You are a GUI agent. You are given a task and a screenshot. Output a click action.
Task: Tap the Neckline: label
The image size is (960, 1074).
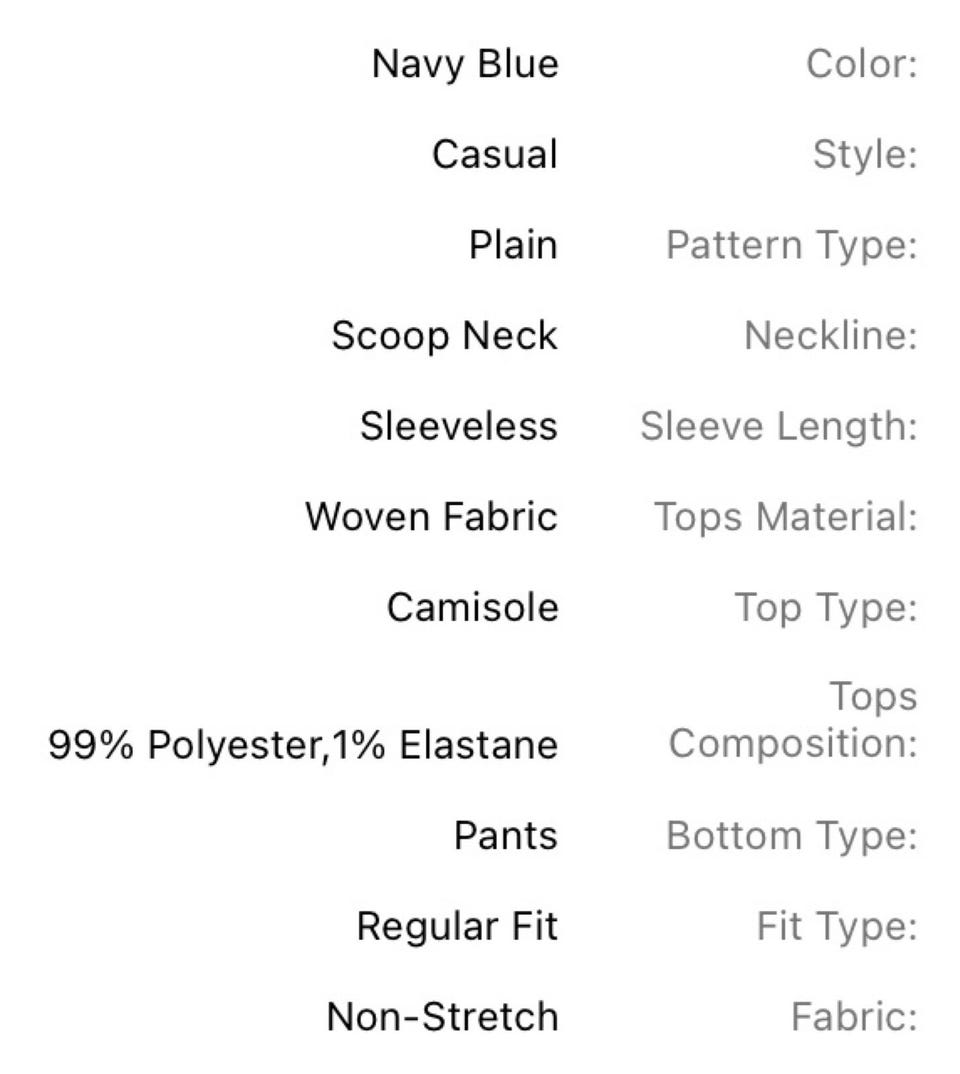[830, 336]
